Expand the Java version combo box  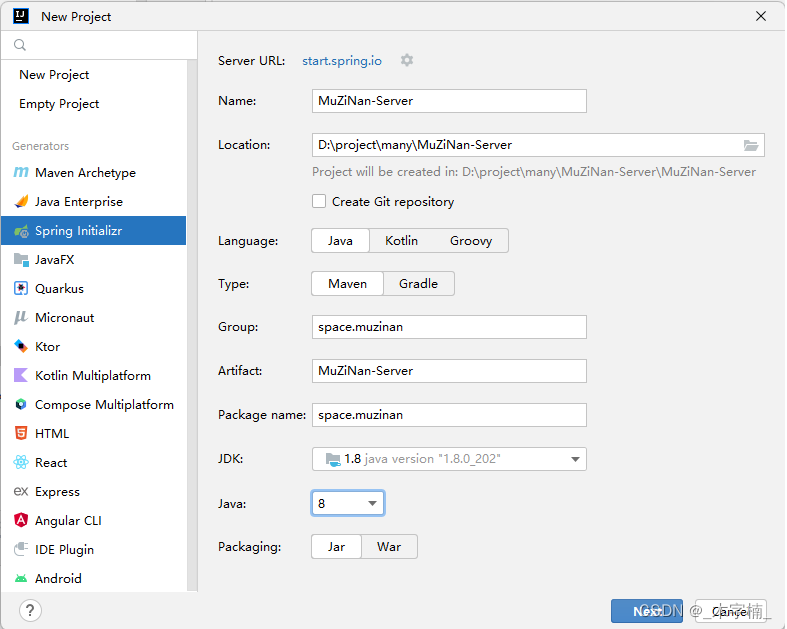[372, 504]
